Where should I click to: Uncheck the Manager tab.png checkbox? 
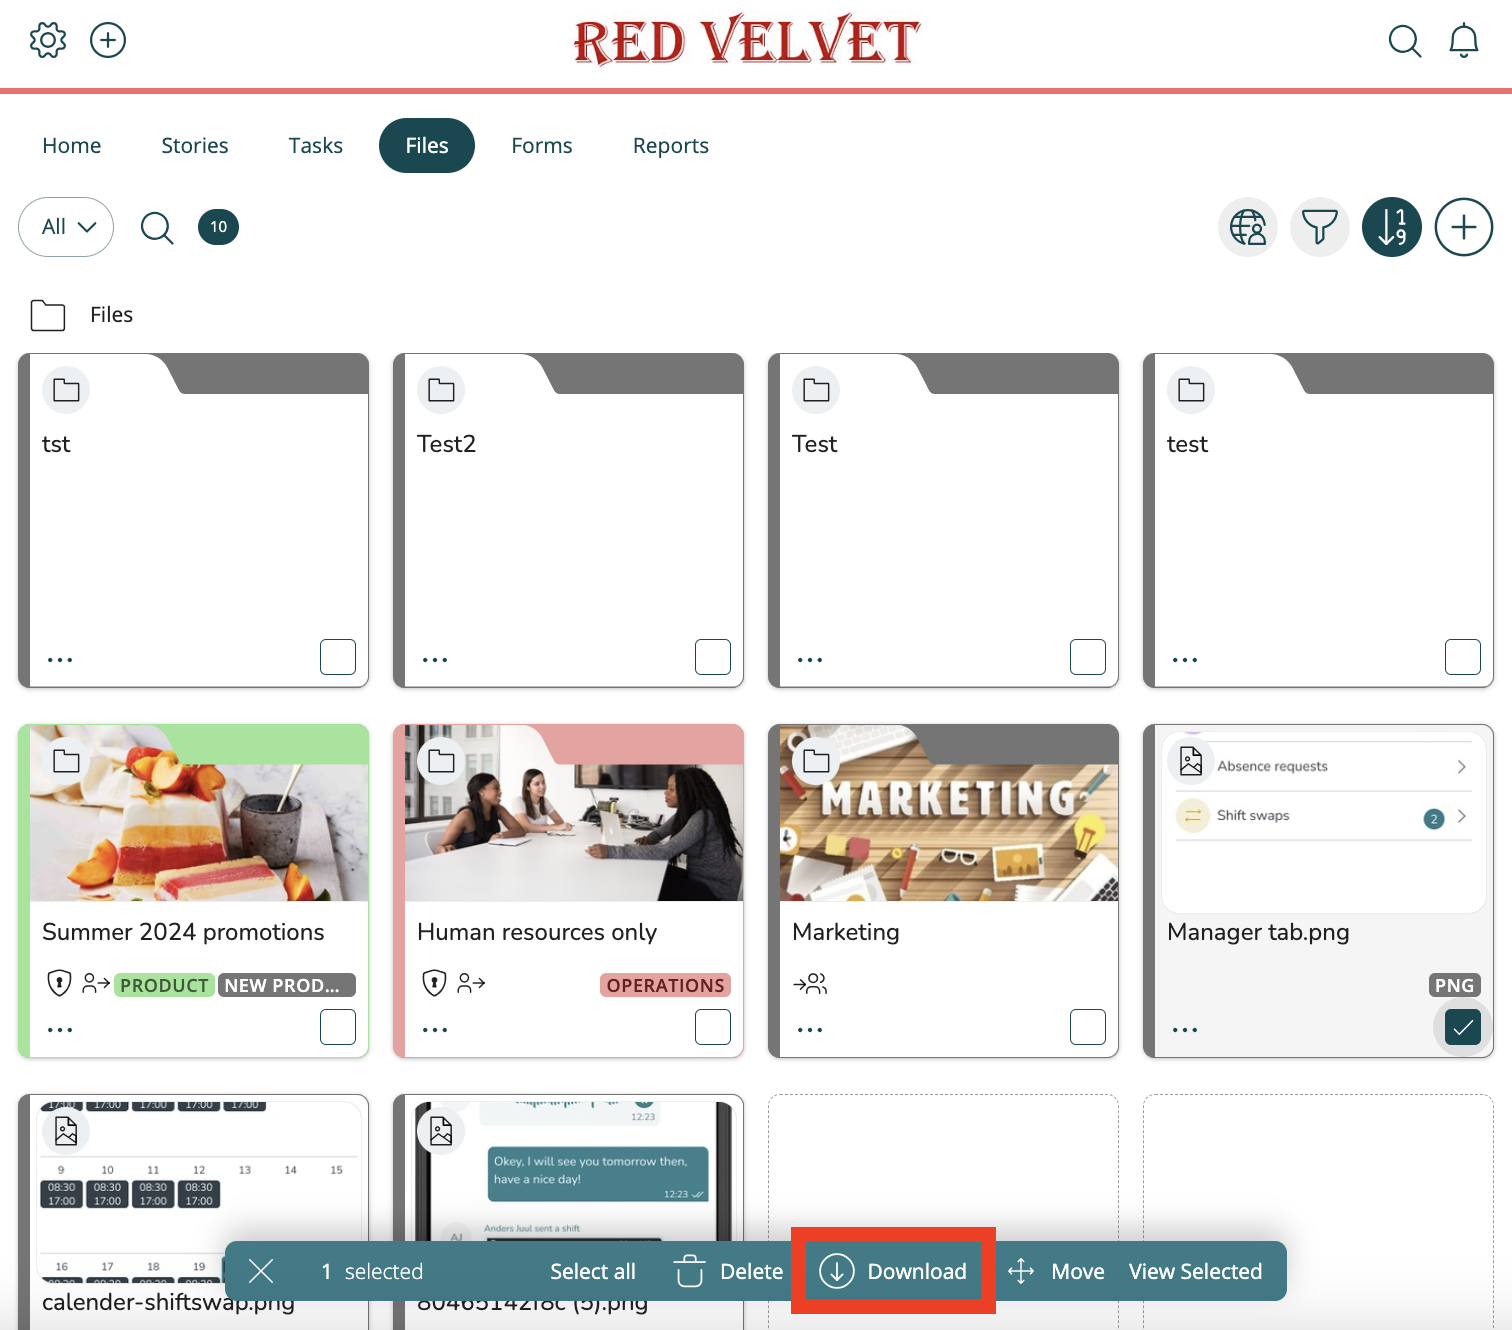tap(1463, 1027)
